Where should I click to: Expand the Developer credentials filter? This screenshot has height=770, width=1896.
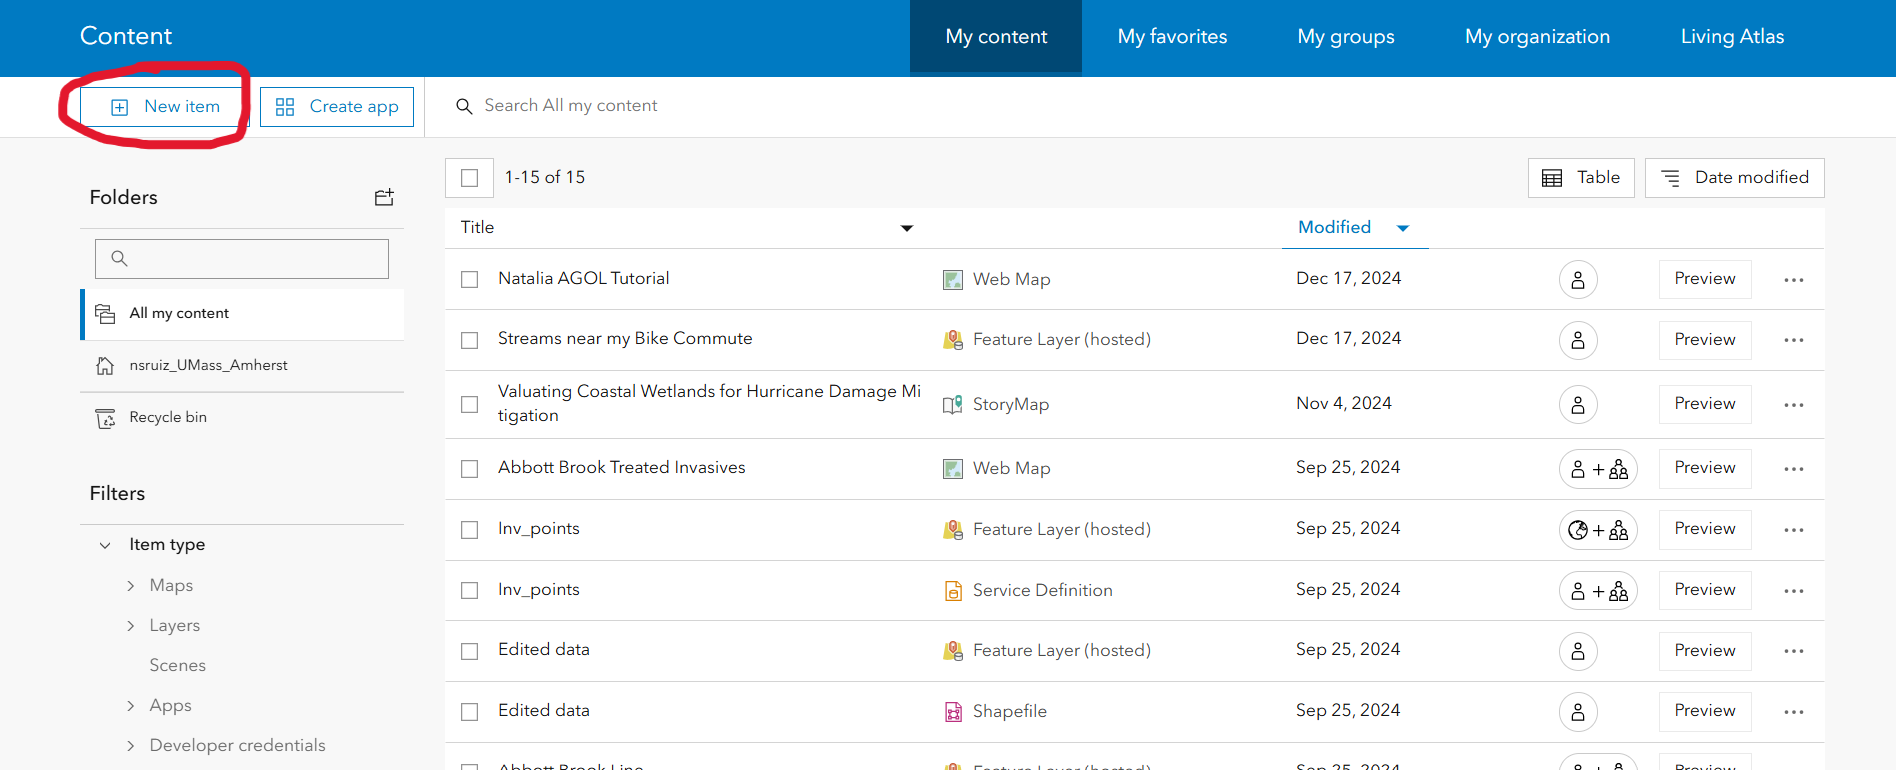pos(130,746)
